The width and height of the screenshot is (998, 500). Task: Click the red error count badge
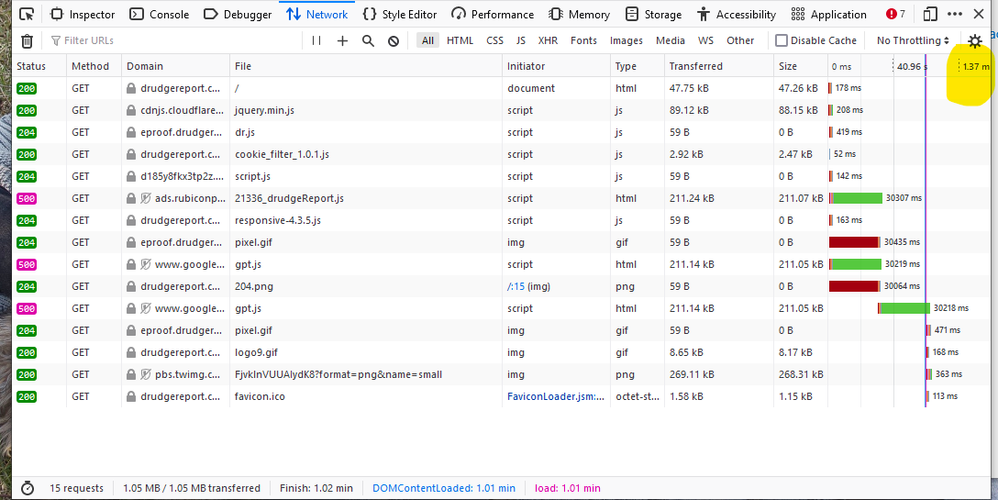tap(896, 14)
